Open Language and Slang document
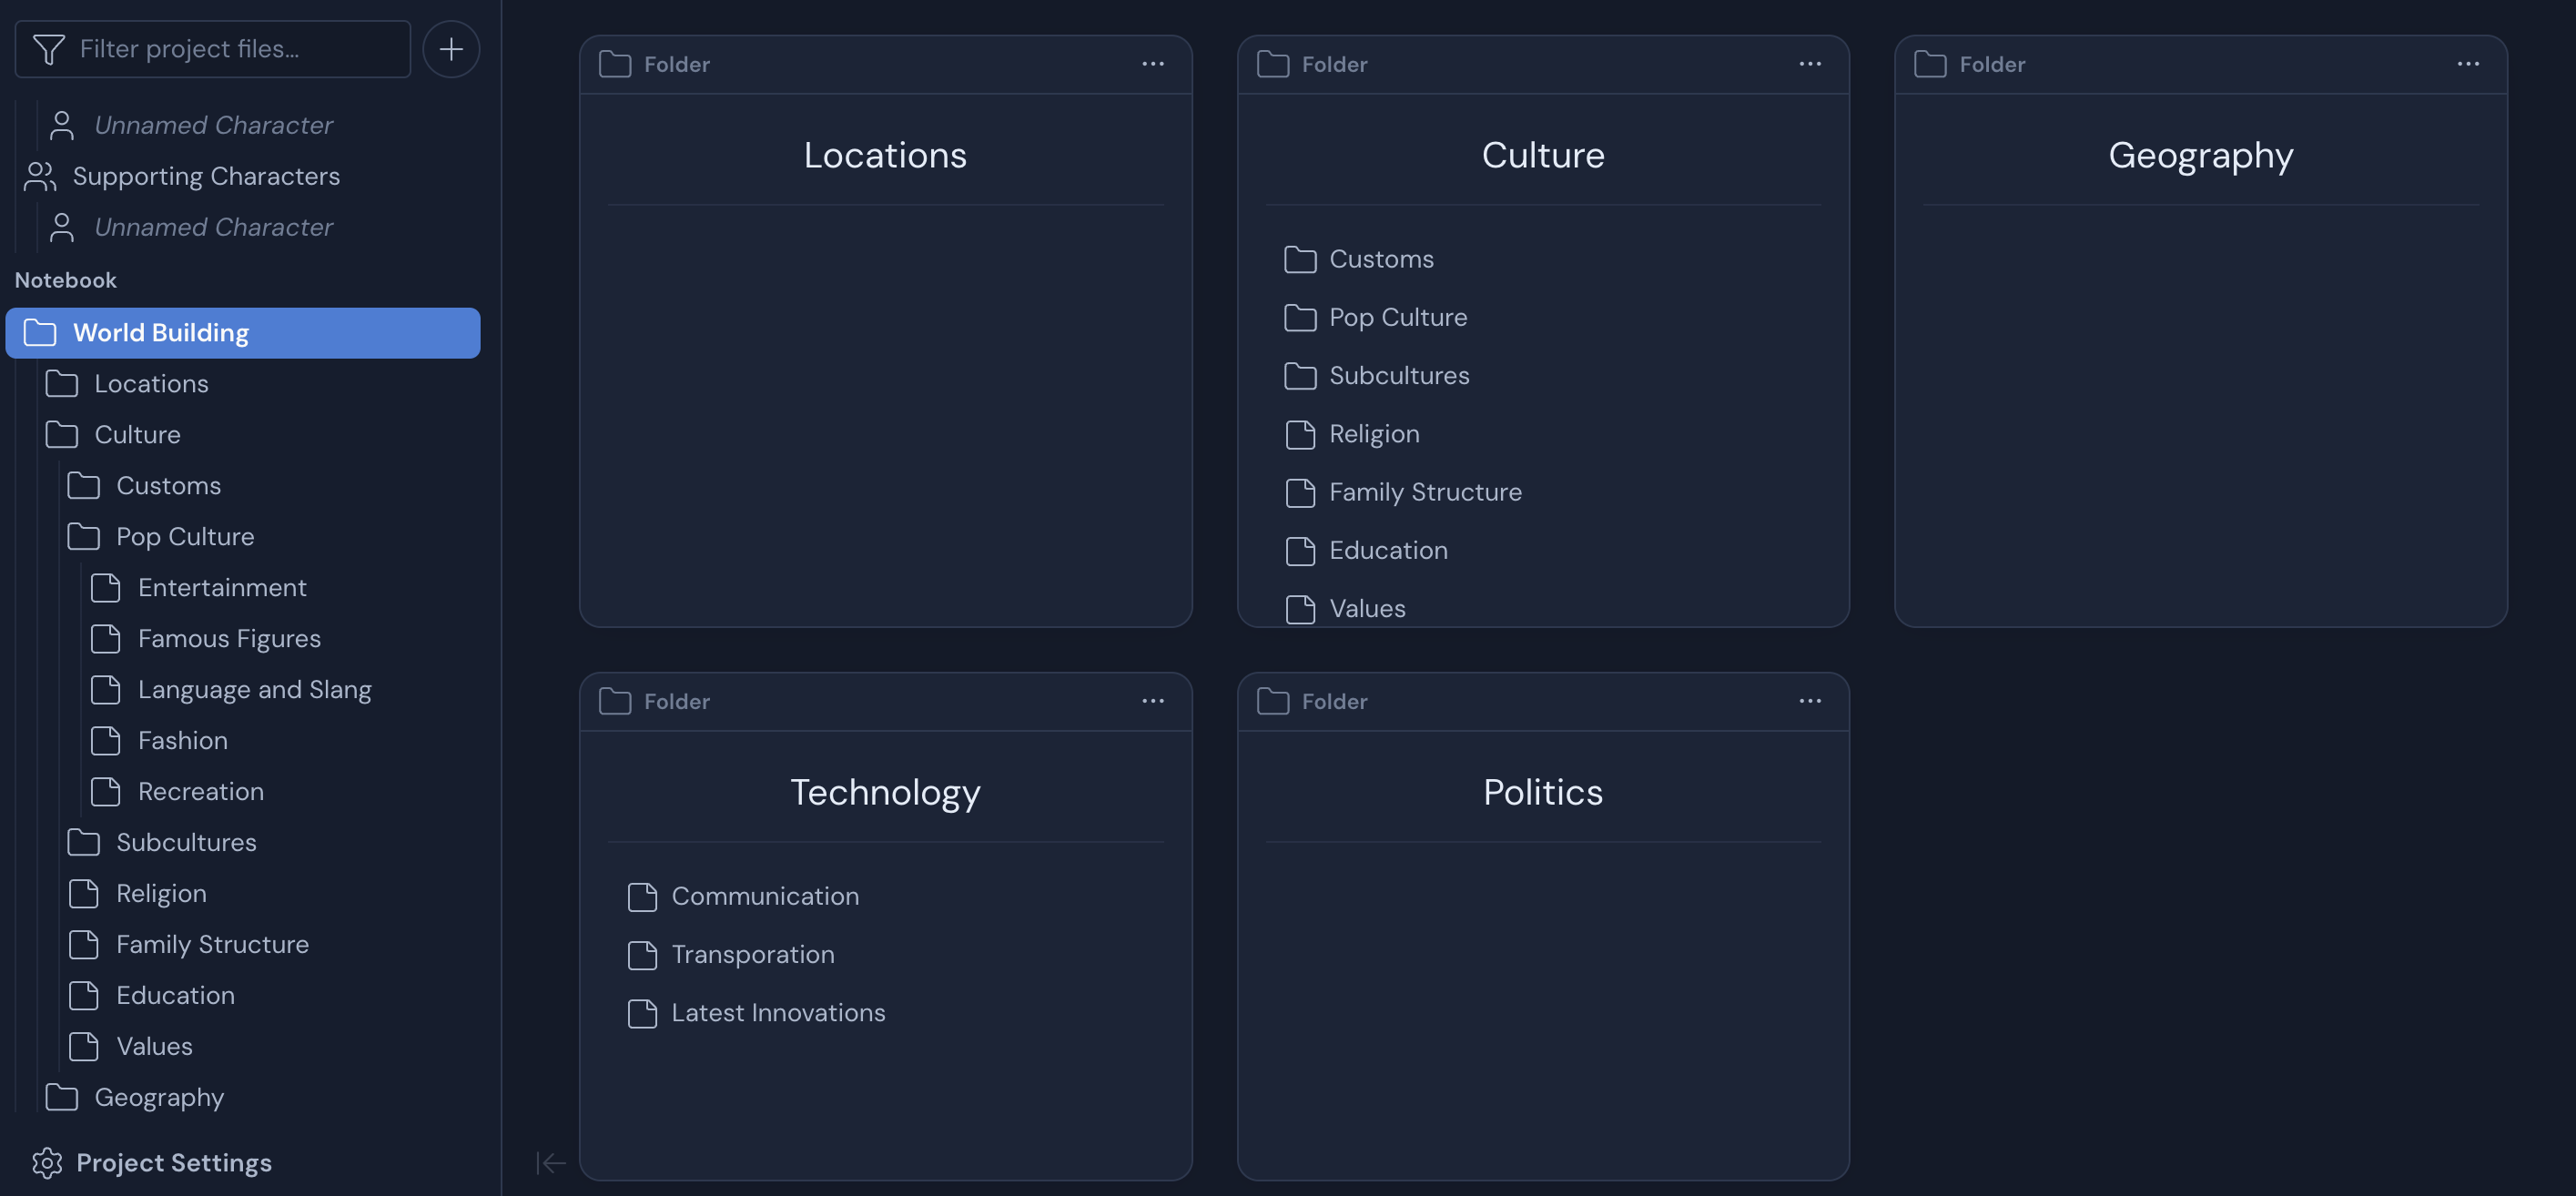Image resolution: width=2576 pixels, height=1196 pixels. pos(254,689)
